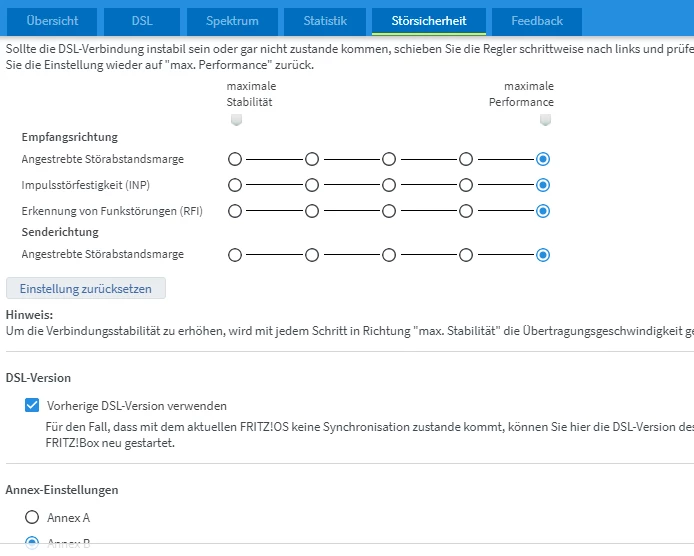The image size is (694, 556).
Task: Click the Hinweis: label
Action: click(29, 315)
